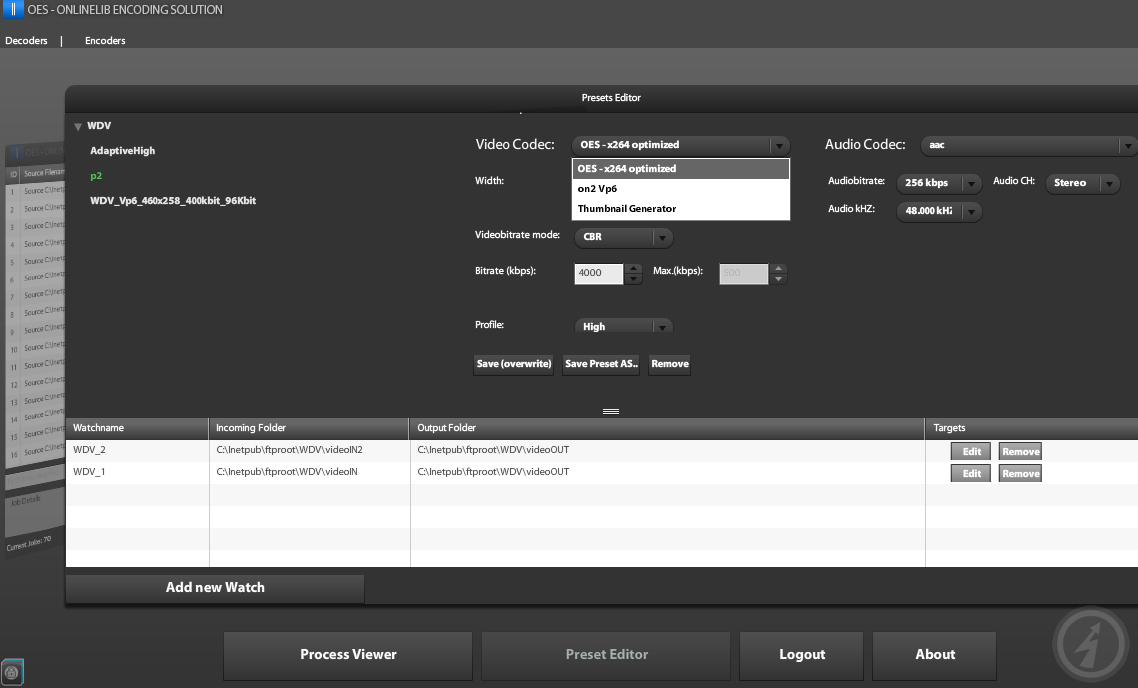Click the lightning bolt logo icon
The image size is (1138, 688).
pos(1090,644)
